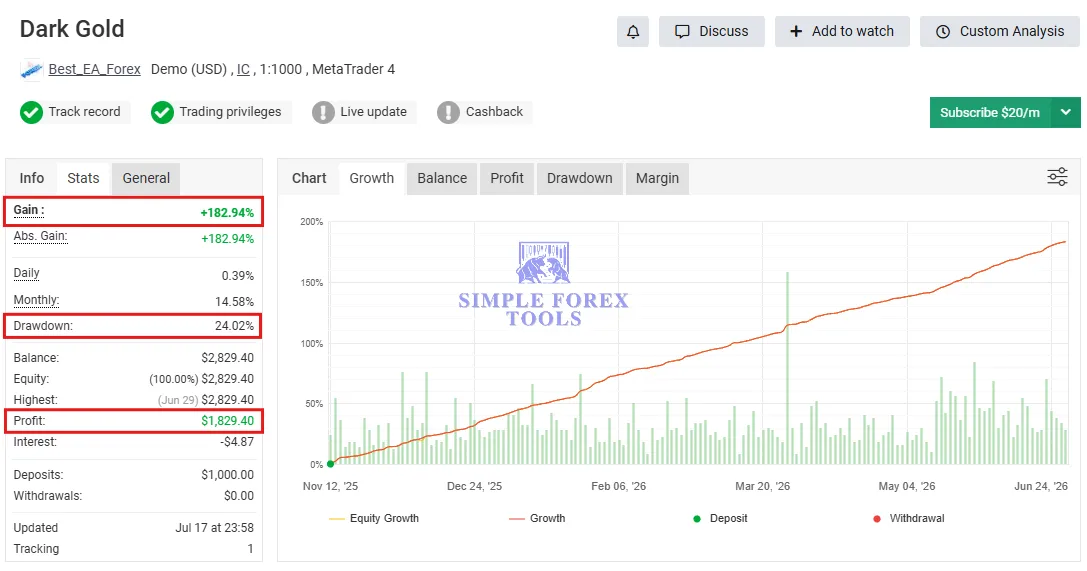Screen dimensions: 1087x571
Task: Toggle Equity Growth series in legend
Action: [x=374, y=518]
